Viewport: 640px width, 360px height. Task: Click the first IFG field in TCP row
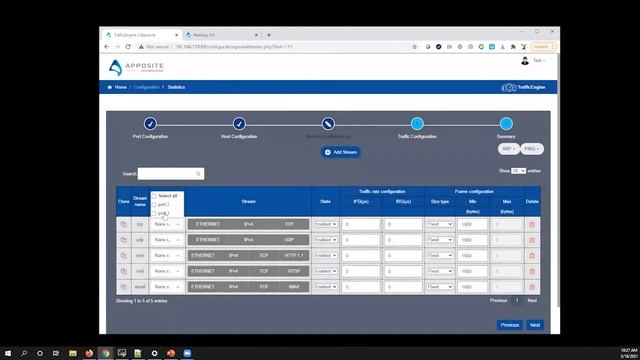360,224
